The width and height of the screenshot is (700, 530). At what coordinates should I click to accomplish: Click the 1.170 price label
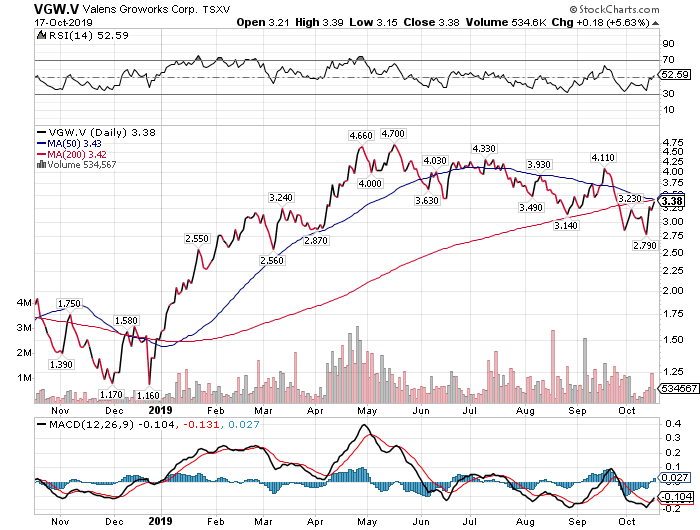pos(111,395)
